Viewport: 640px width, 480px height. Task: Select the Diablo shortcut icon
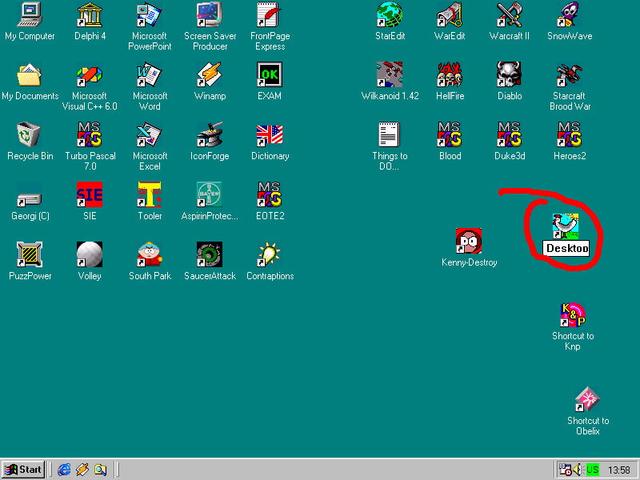(x=509, y=74)
